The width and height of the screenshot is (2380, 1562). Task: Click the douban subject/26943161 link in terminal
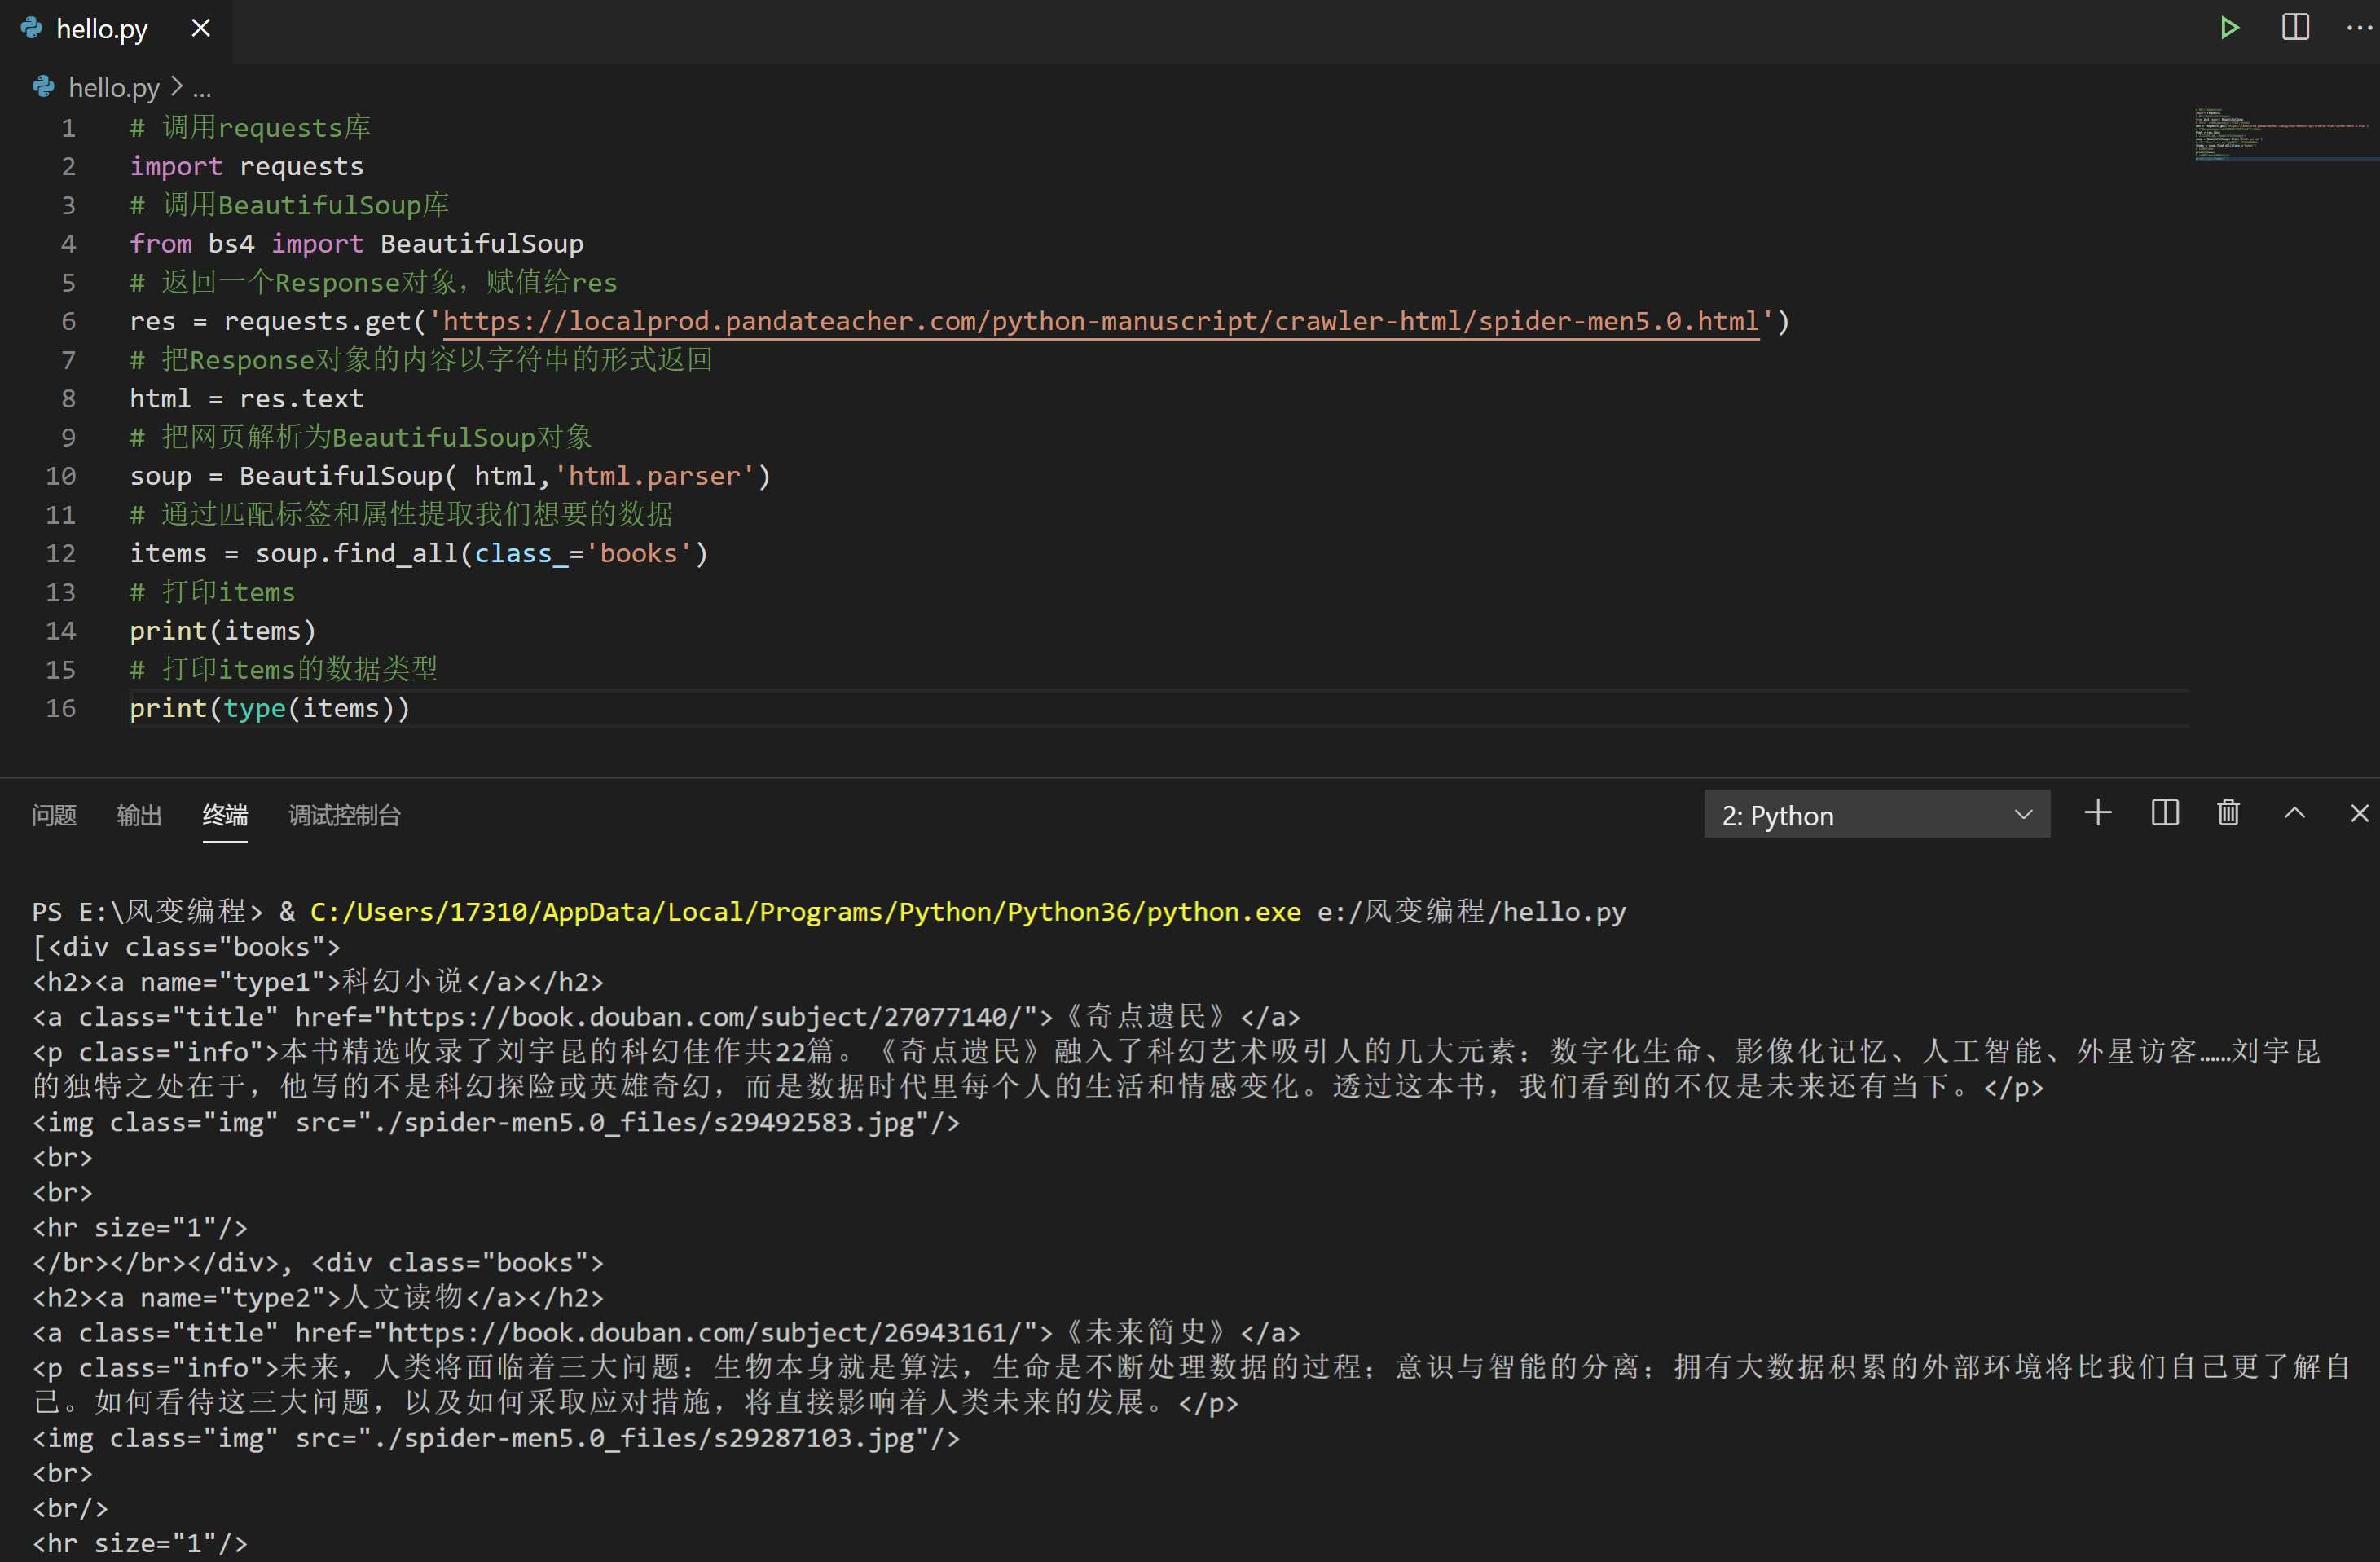point(714,1333)
